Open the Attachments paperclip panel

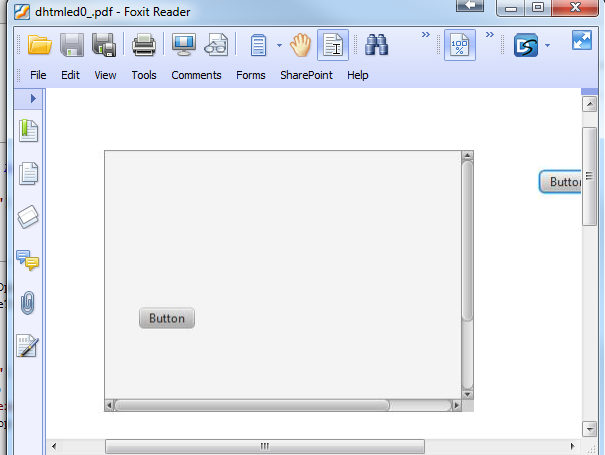coord(27,303)
